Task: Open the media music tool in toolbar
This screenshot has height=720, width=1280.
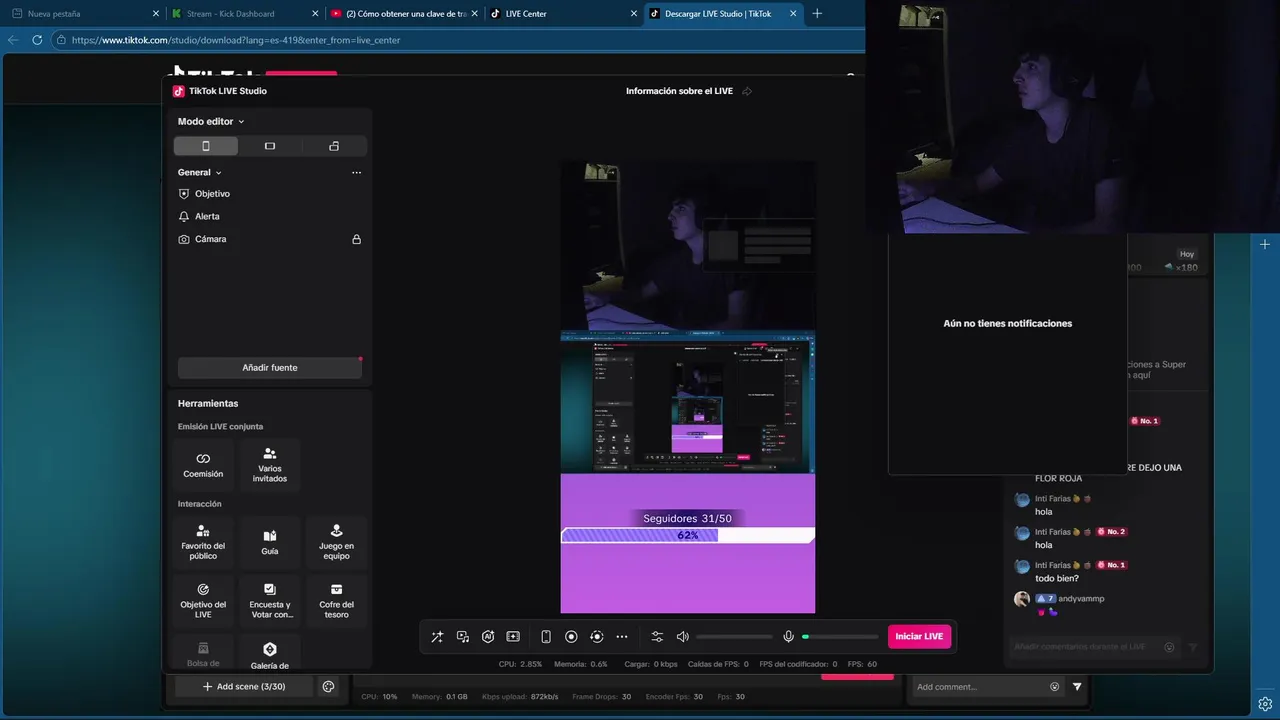Action: coord(463,637)
